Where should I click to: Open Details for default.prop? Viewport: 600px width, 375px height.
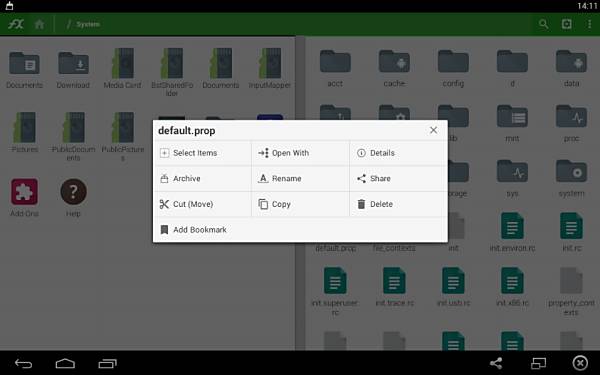pyautogui.click(x=398, y=153)
